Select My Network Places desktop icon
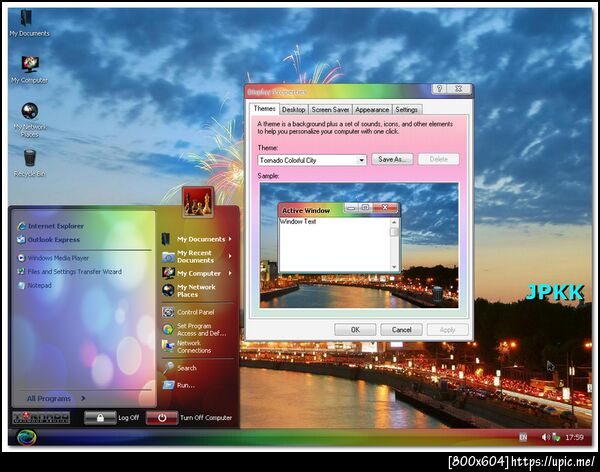This screenshot has width=600, height=472. [x=30, y=120]
